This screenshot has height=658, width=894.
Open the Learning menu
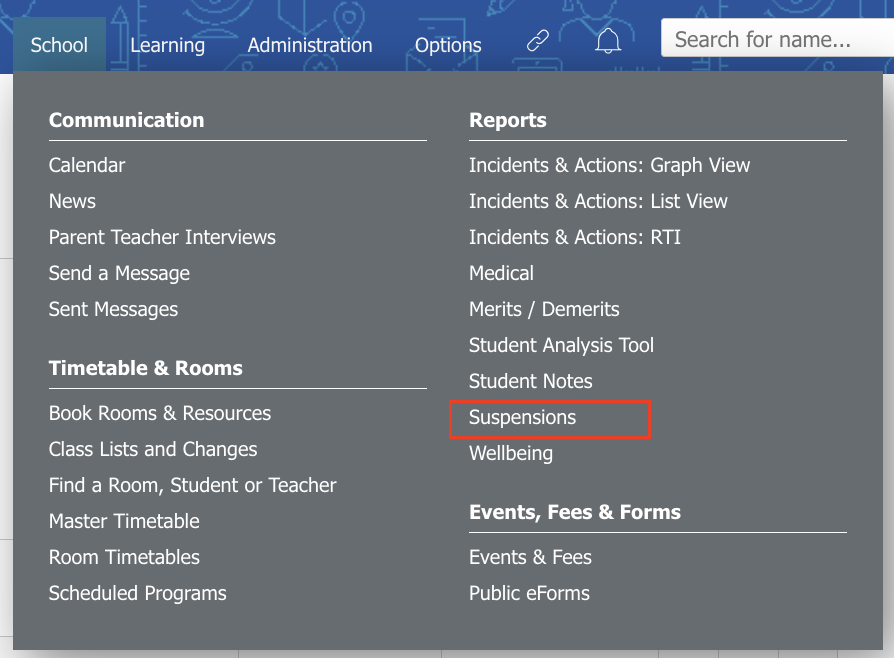pyautogui.click(x=167, y=44)
